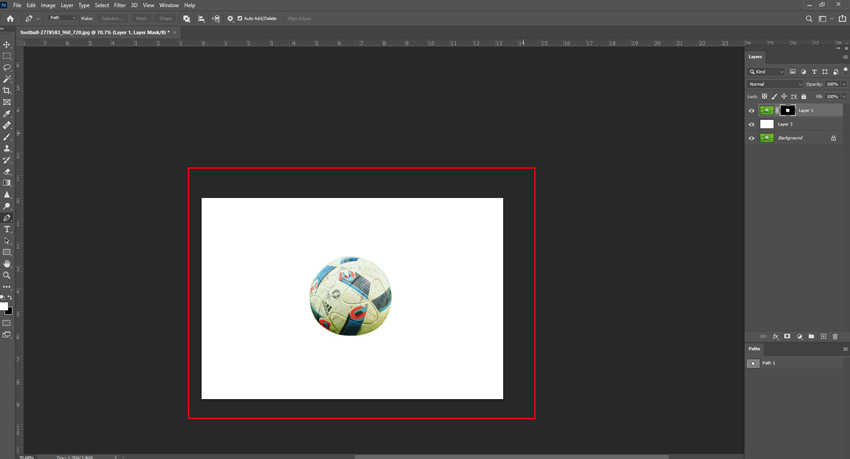Select the History Brush tool
The height and width of the screenshot is (459, 850).
[7, 160]
